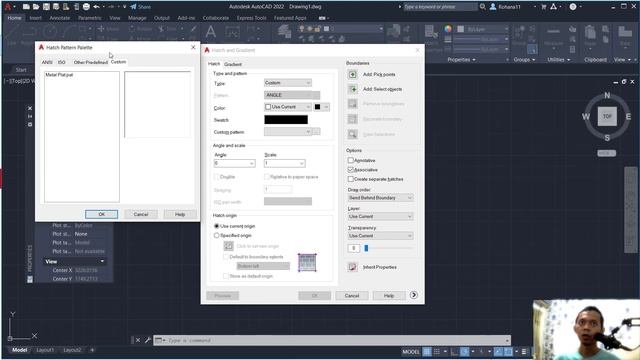Click Cancel in Hatch Pattern Palette

(x=141, y=214)
